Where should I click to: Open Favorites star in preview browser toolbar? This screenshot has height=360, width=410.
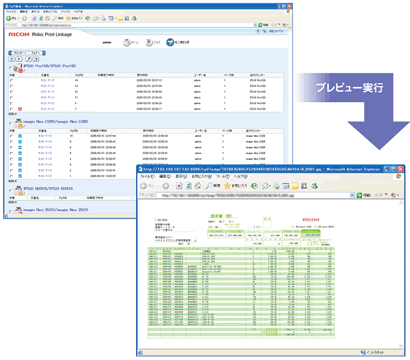pyautogui.click(x=227, y=186)
